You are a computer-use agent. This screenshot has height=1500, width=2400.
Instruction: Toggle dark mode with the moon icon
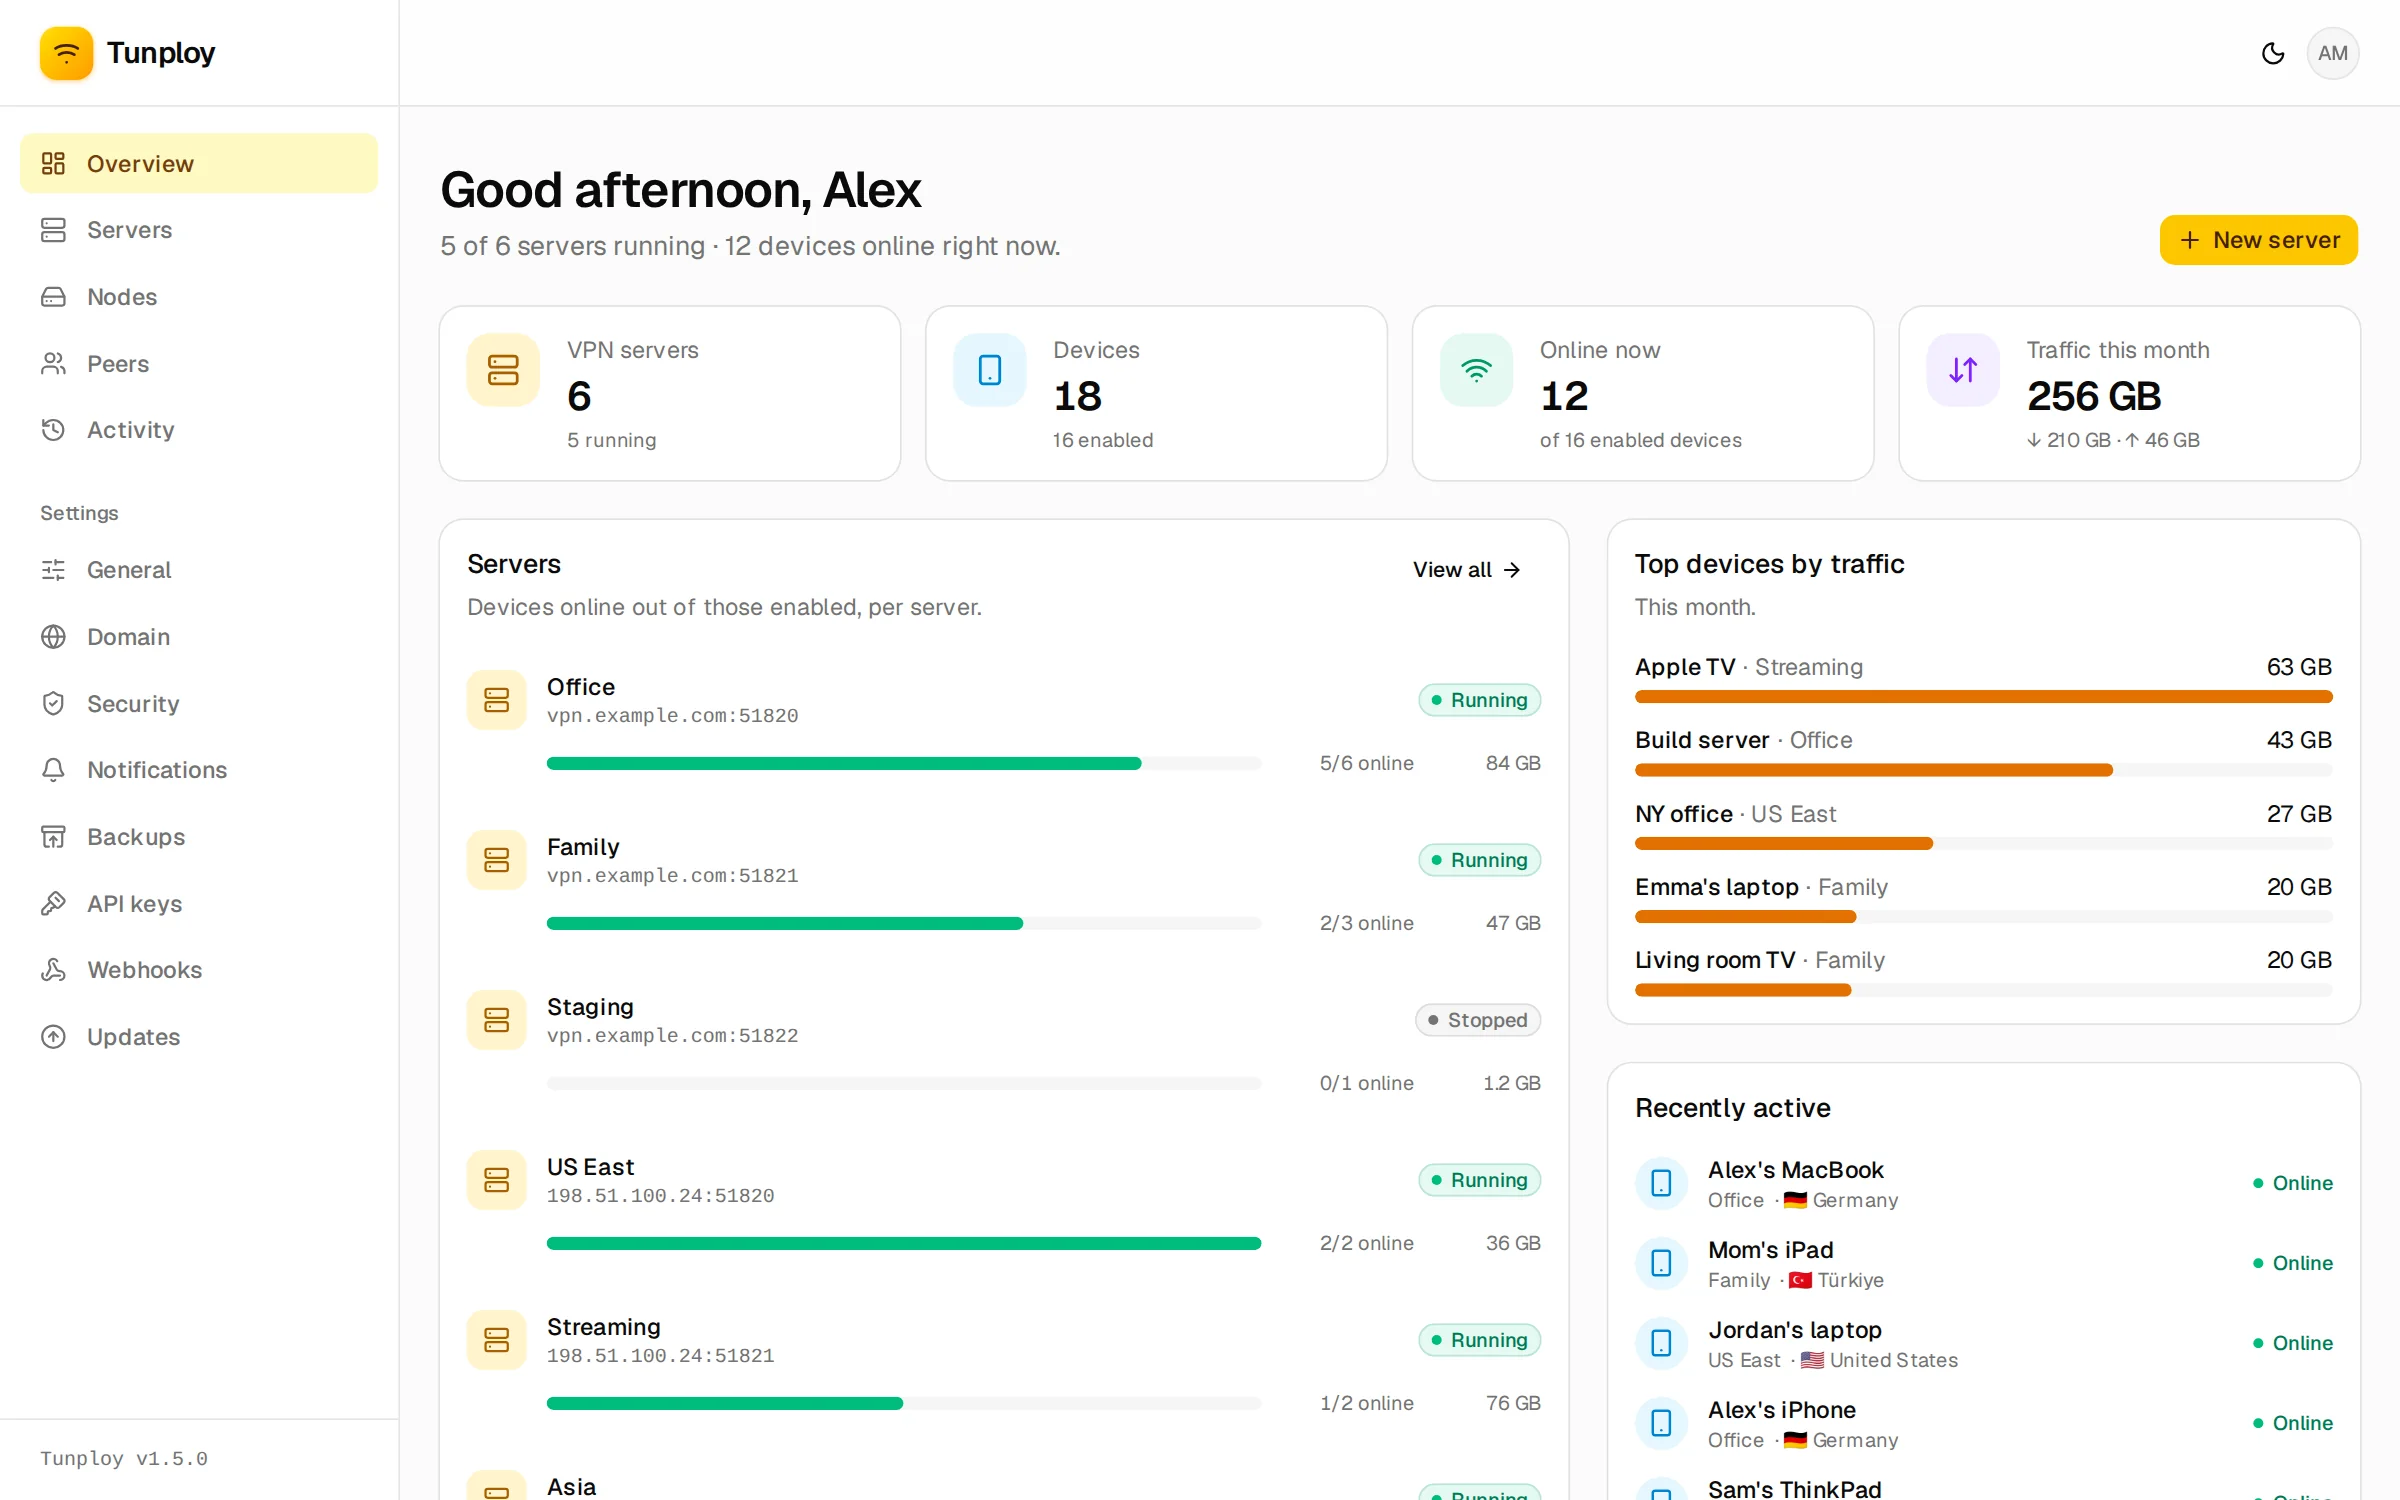click(2272, 53)
